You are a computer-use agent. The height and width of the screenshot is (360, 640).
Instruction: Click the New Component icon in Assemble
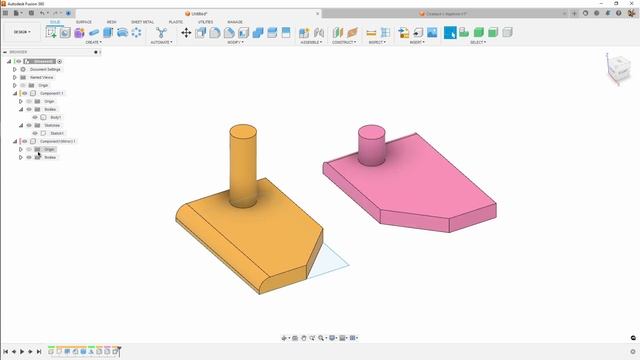click(x=304, y=33)
